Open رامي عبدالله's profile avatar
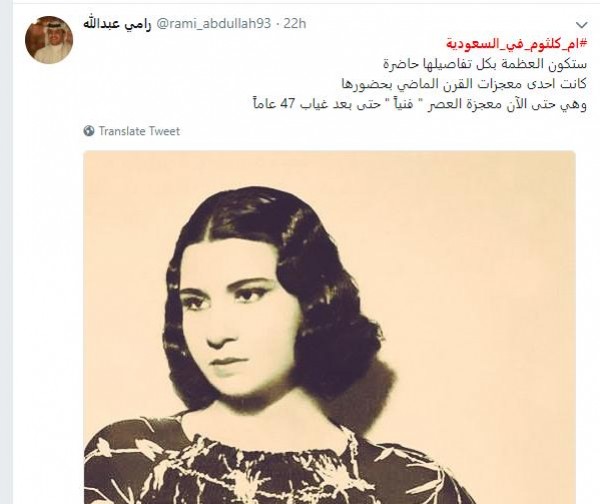This screenshot has height=504, width=600. tap(49, 39)
